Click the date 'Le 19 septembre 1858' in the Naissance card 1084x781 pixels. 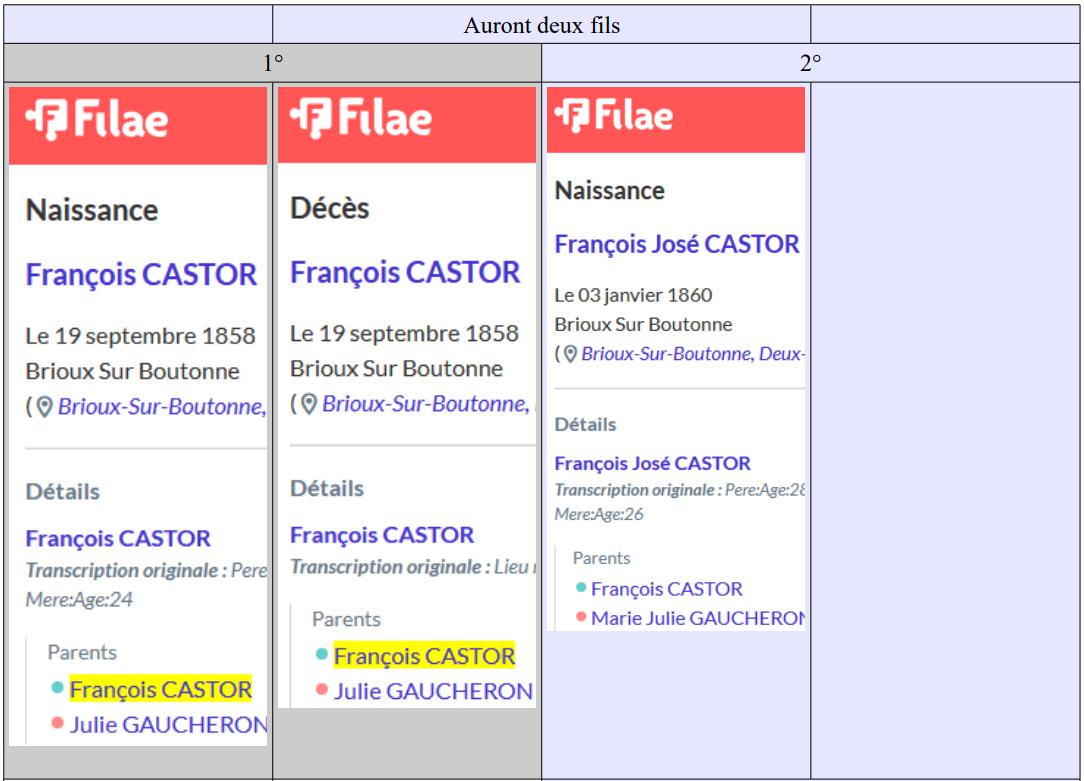[140, 336]
